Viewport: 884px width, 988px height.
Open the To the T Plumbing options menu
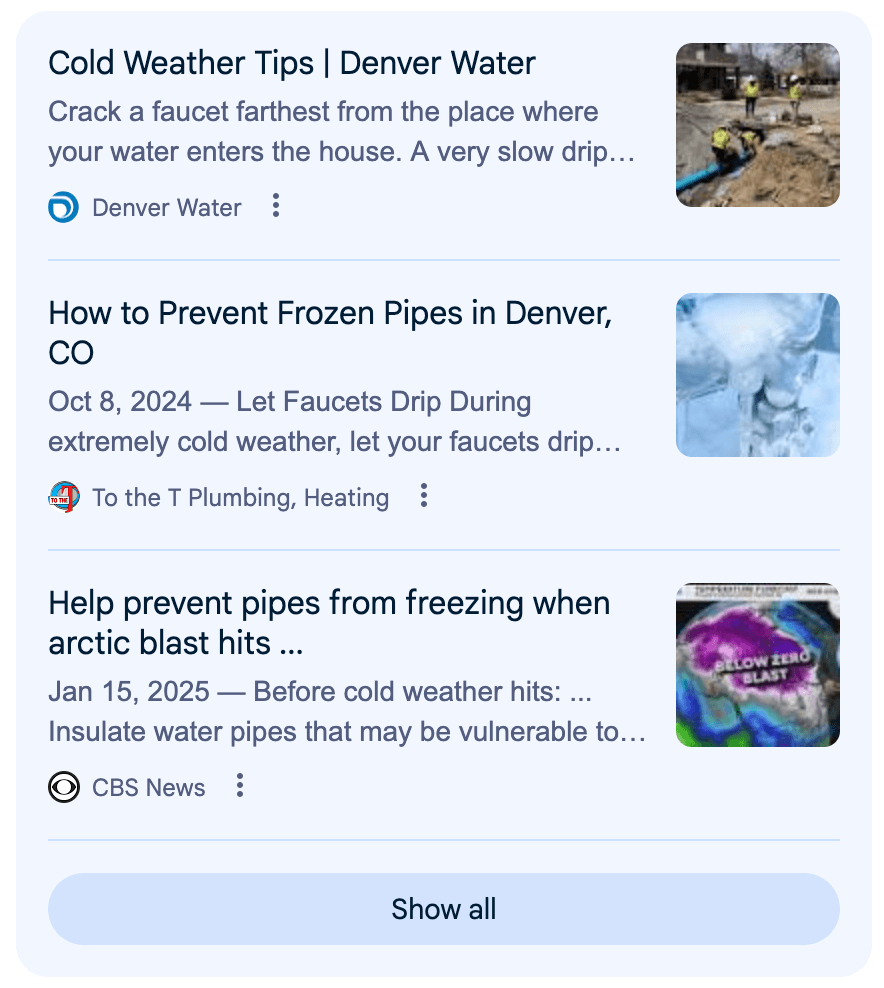424,496
